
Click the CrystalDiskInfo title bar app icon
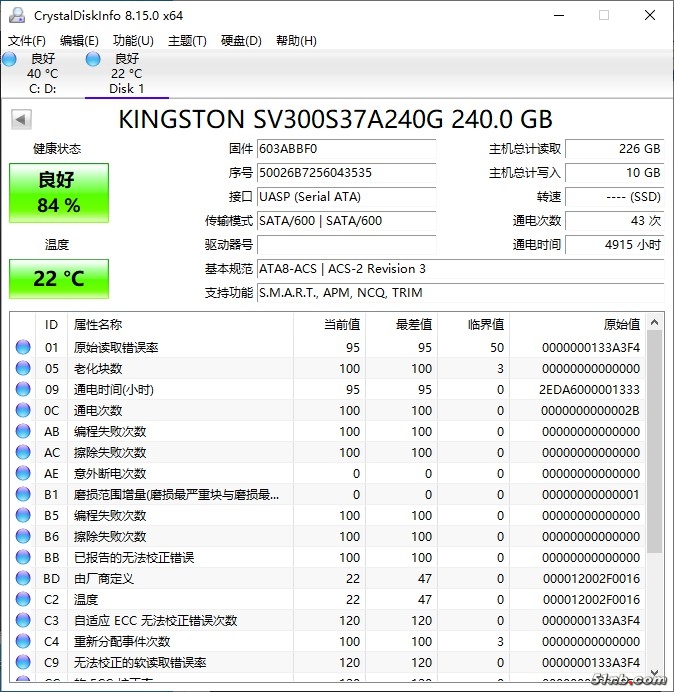(x=17, y=16)
